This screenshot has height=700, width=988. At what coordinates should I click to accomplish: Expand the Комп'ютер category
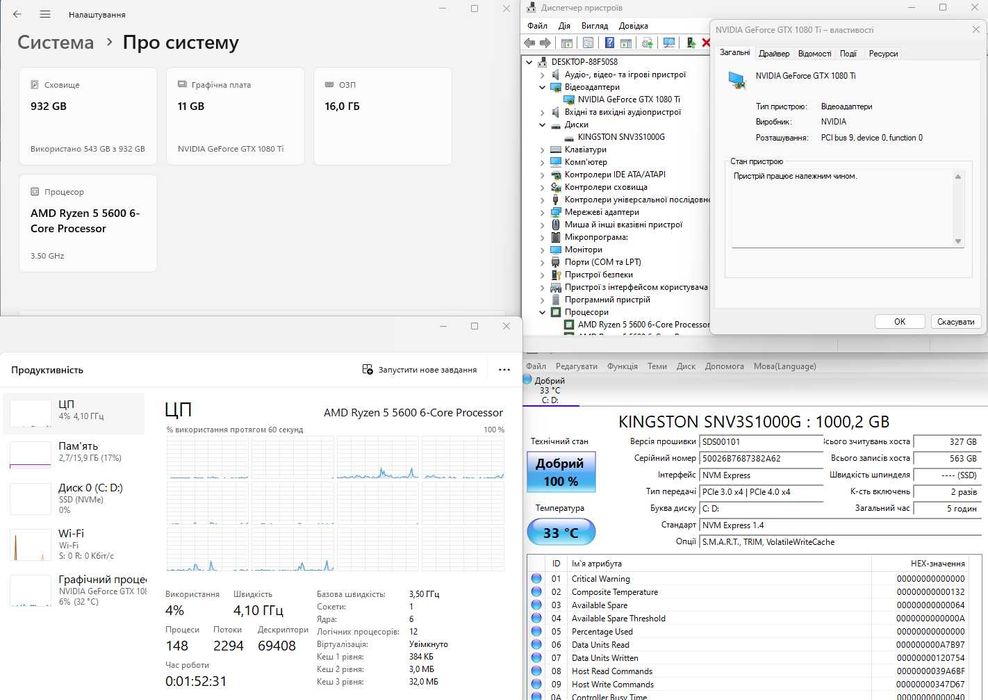coord(542,163)
